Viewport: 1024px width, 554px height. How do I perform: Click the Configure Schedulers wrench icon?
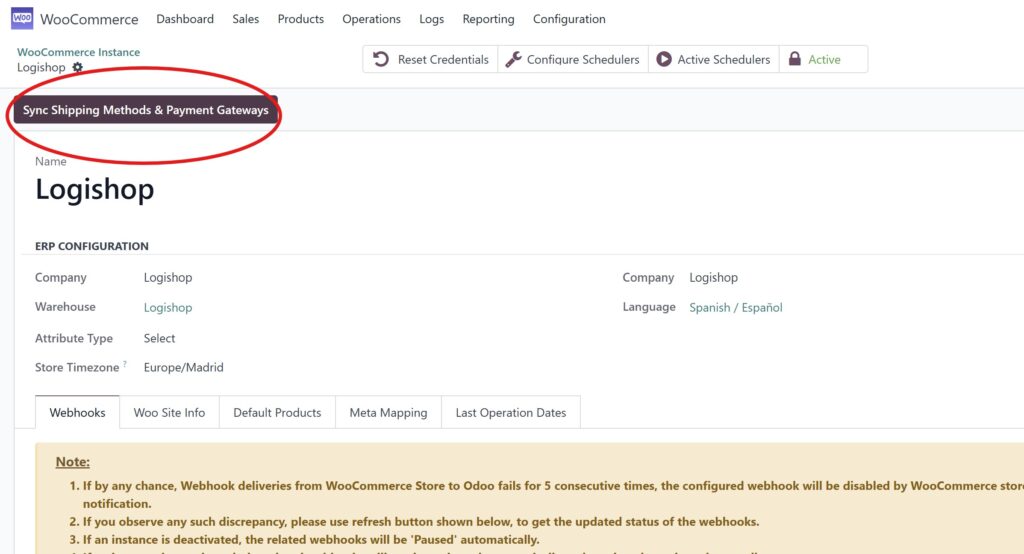(513, 59)
